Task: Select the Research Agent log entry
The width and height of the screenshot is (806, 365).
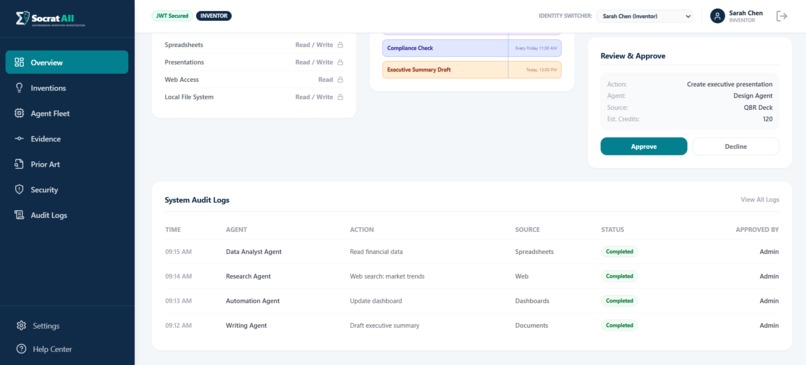Action: point(472,276)
